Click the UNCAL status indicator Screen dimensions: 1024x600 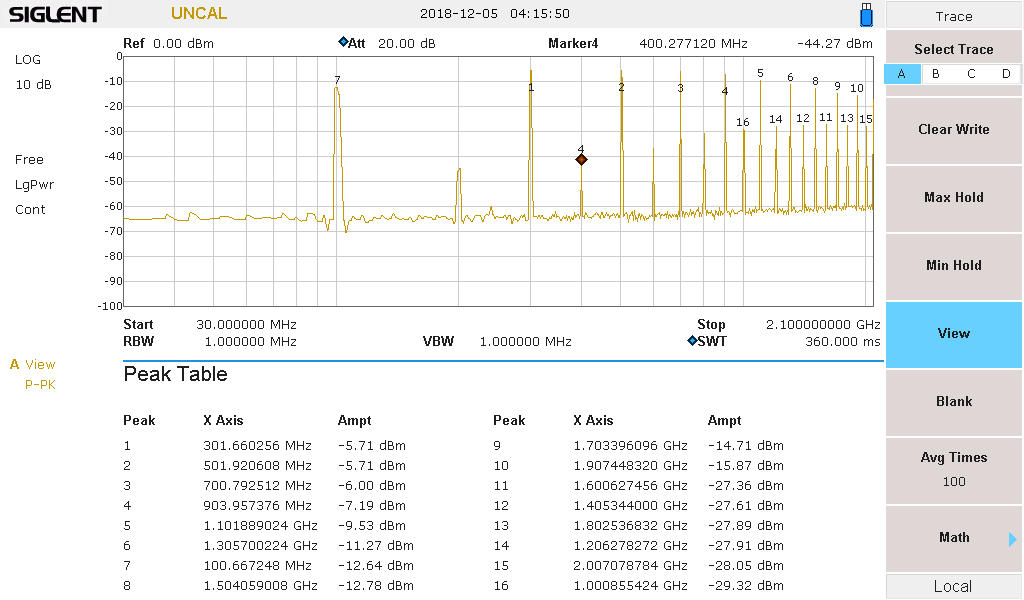199,14
